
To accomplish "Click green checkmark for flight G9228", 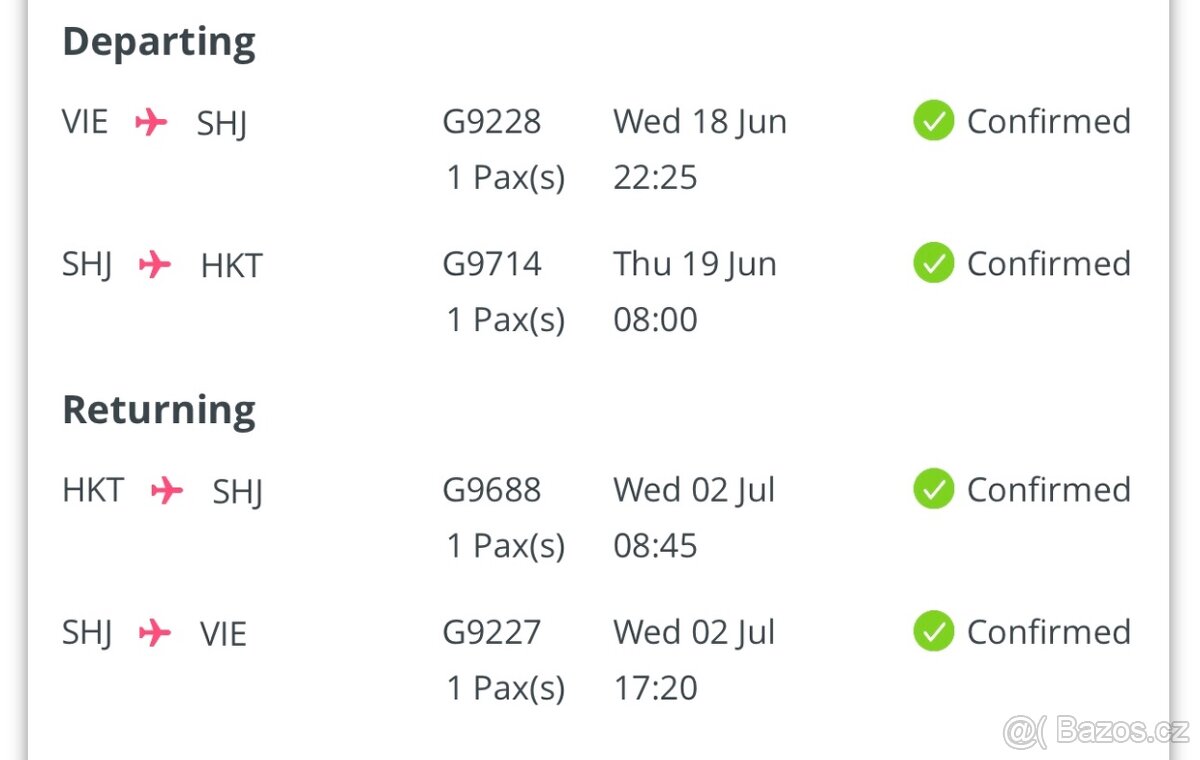I will click(933, 121).
